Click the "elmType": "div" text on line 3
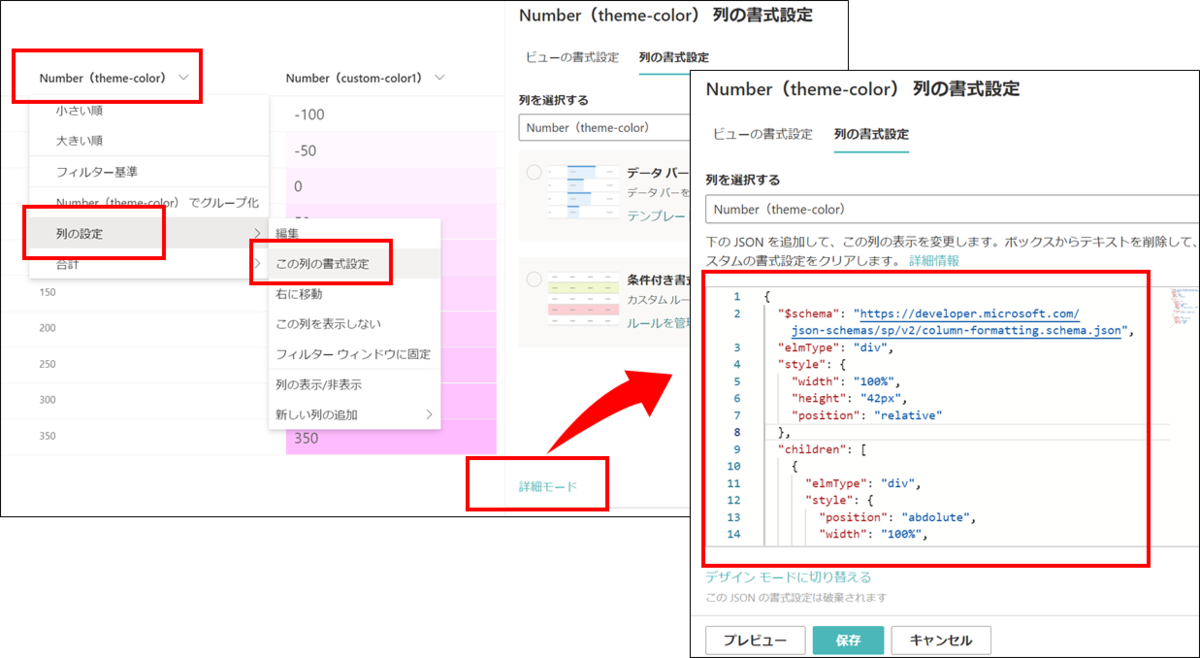Screen dimensions: 1200x658 coord(835,347)
